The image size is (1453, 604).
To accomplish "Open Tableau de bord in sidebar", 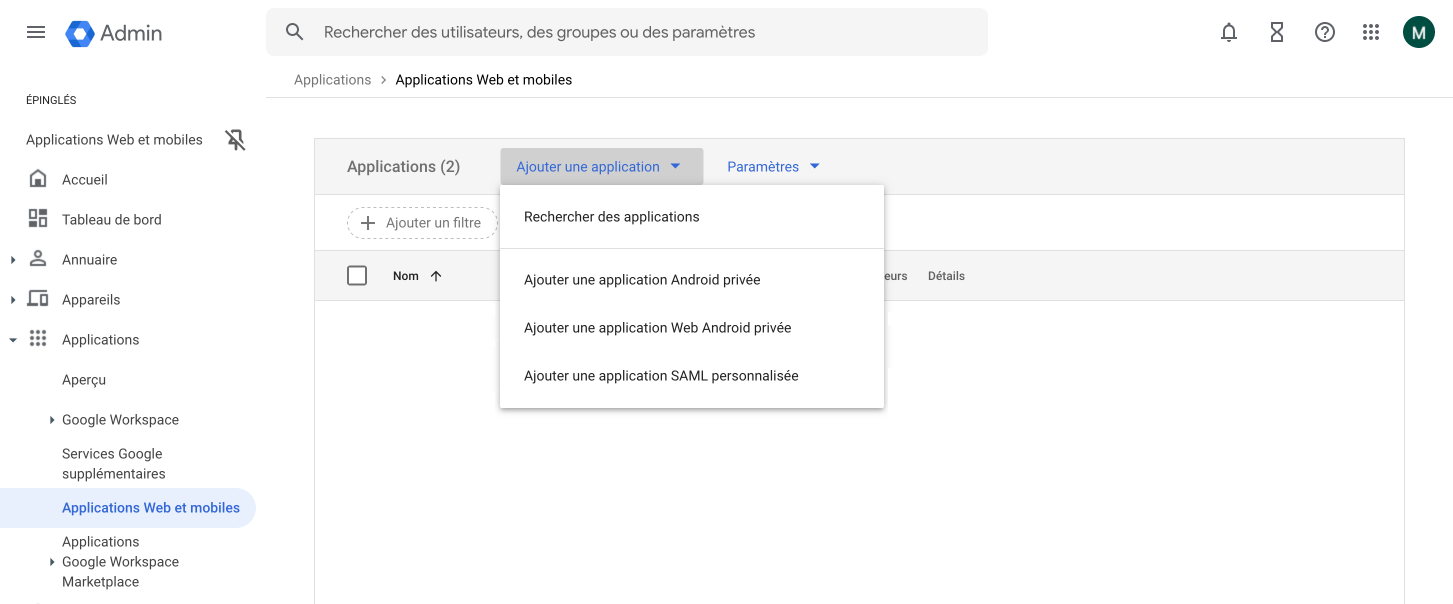I will tap(111, 220).
